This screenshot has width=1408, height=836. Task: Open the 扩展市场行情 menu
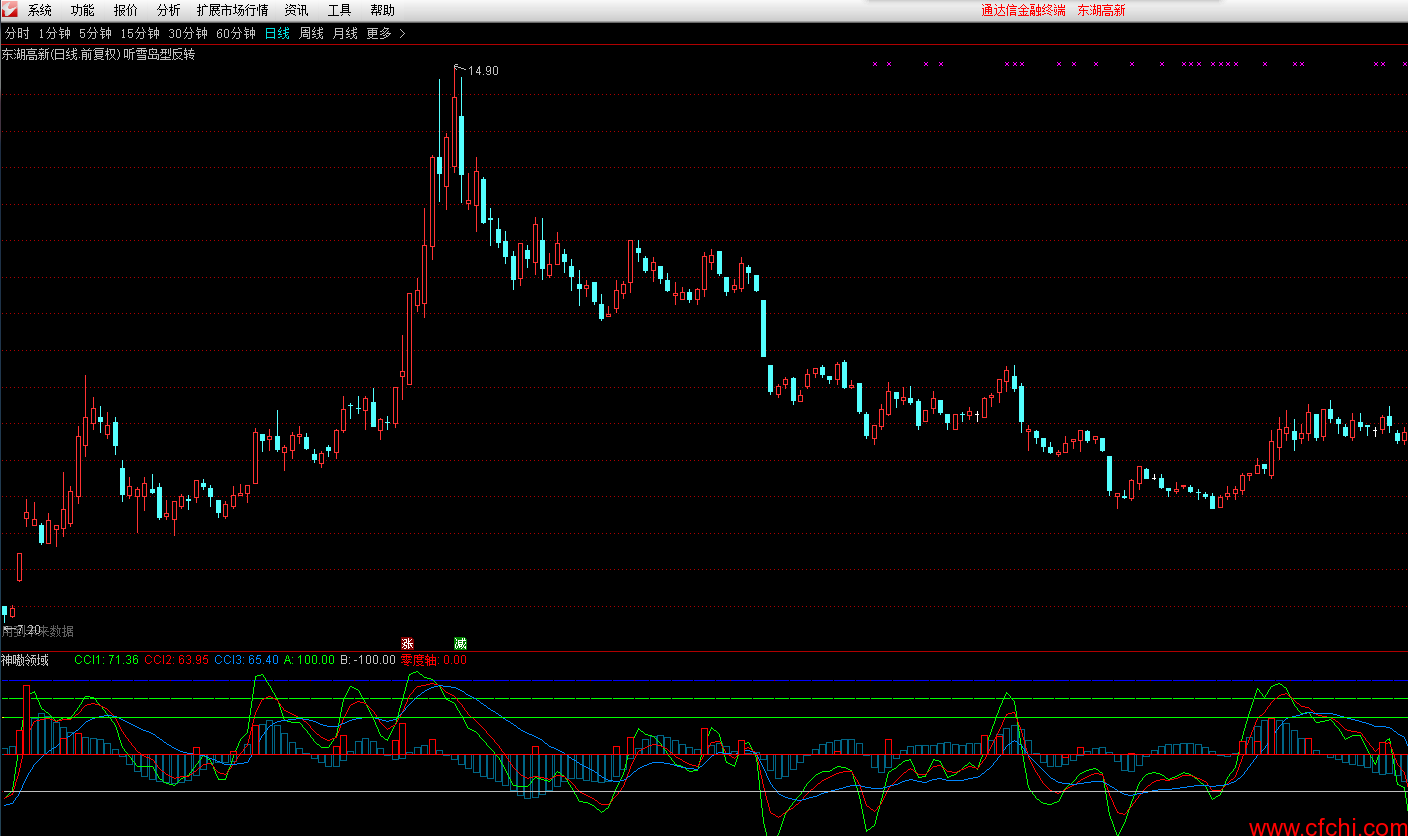click(232, 11)
